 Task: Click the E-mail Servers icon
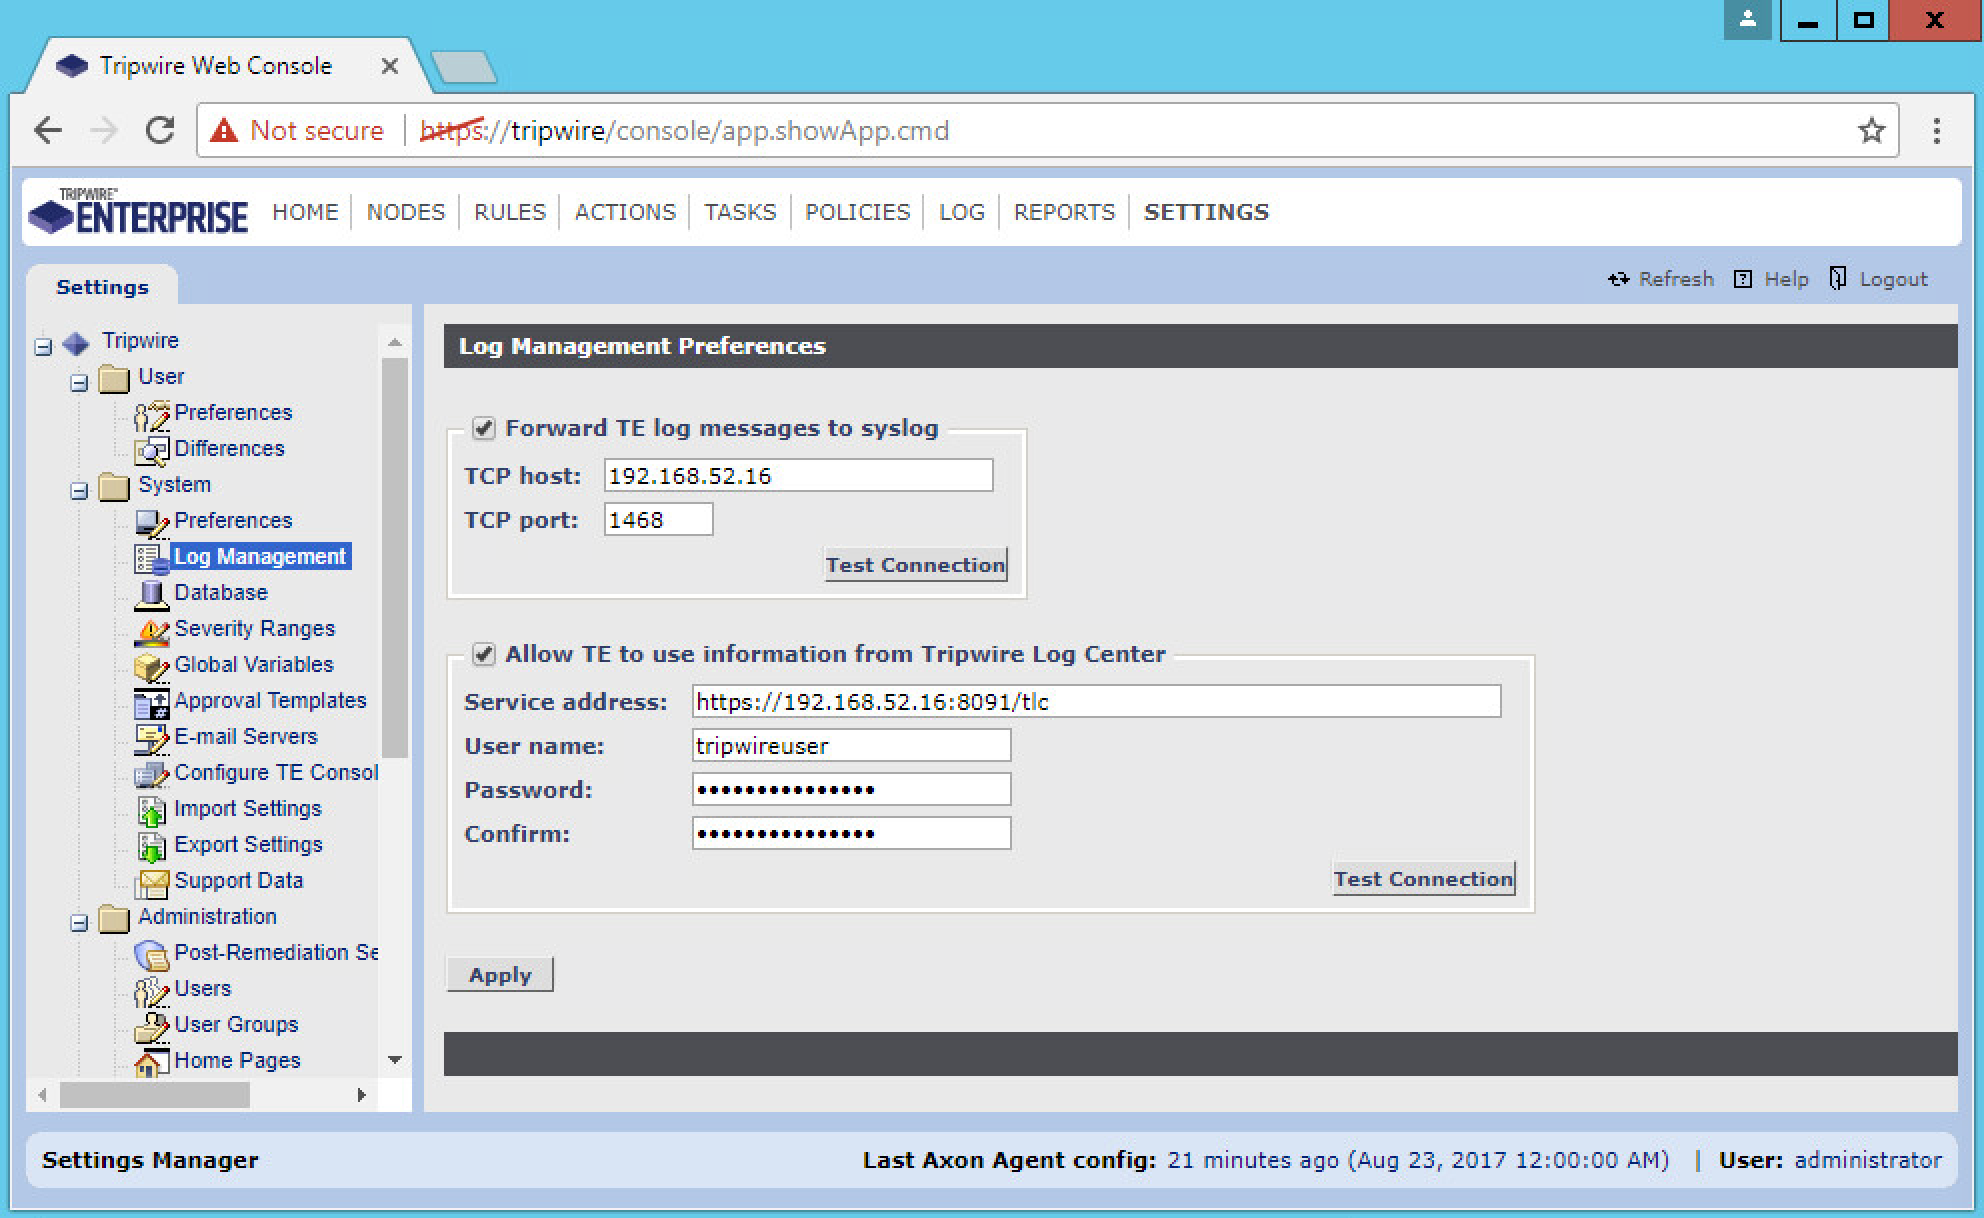(151, 738)
